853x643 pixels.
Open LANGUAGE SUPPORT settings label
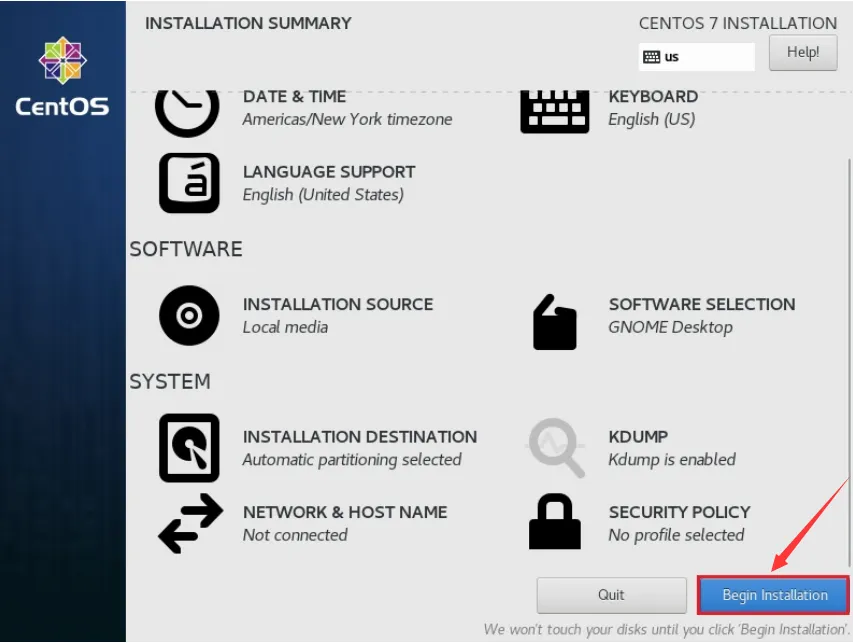pyautogui.click(x=329, y=172)
